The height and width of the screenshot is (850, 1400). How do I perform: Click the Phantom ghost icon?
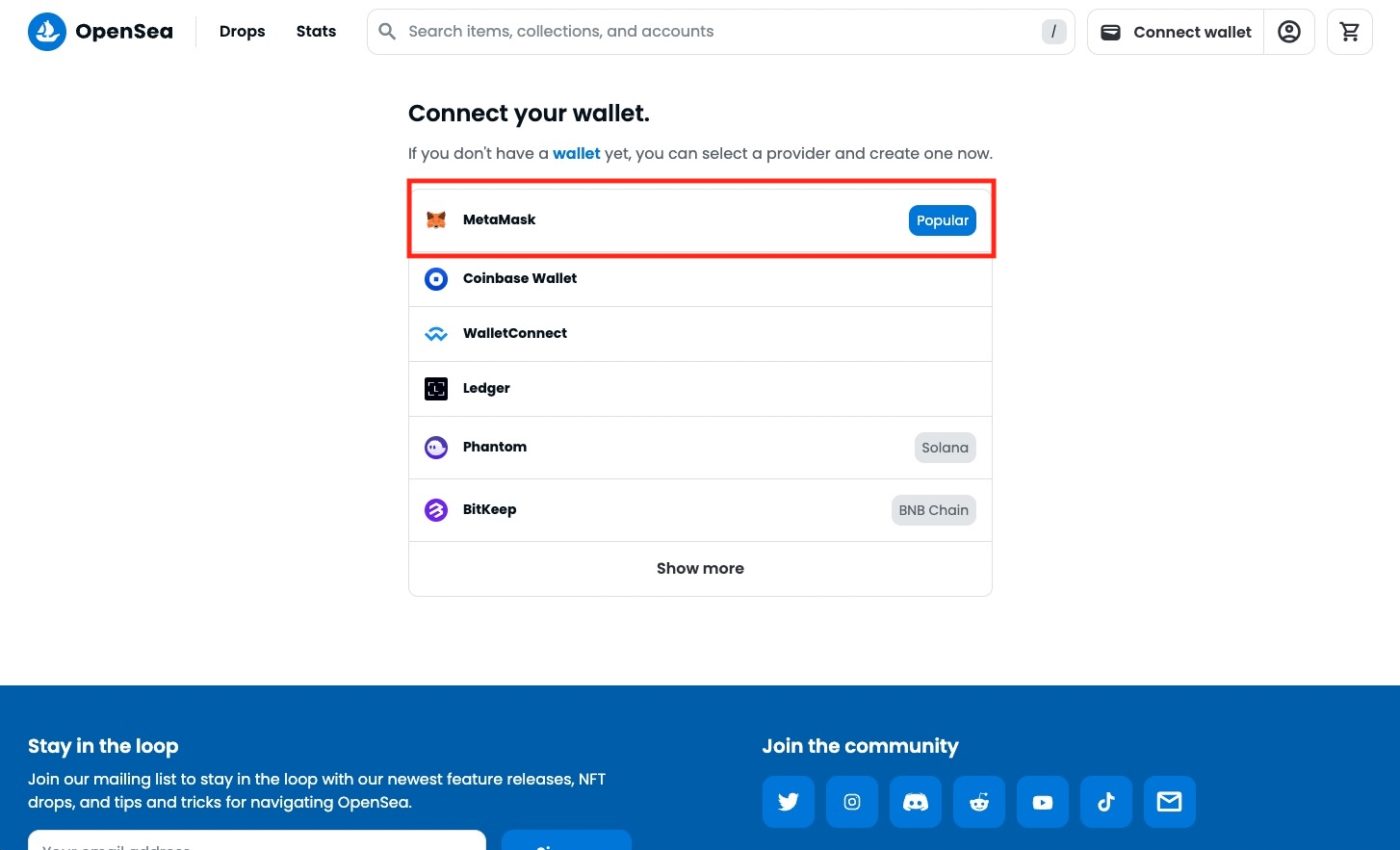(x=436, y=447)
